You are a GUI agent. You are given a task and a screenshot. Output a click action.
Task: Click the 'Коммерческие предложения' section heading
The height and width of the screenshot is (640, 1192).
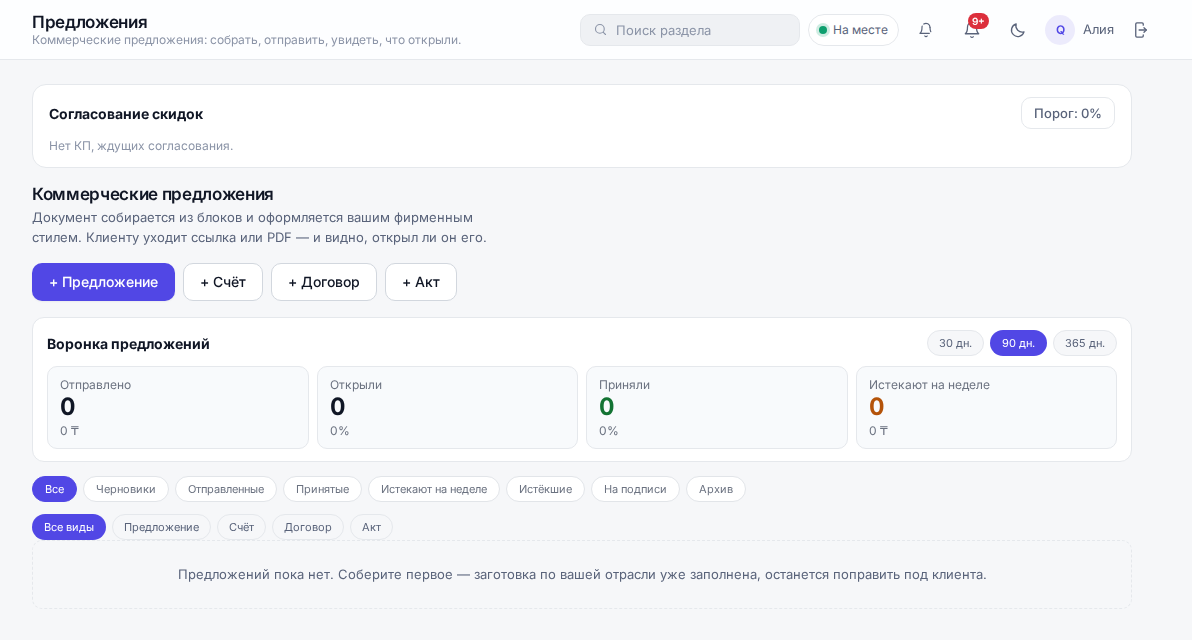point(153,194)
